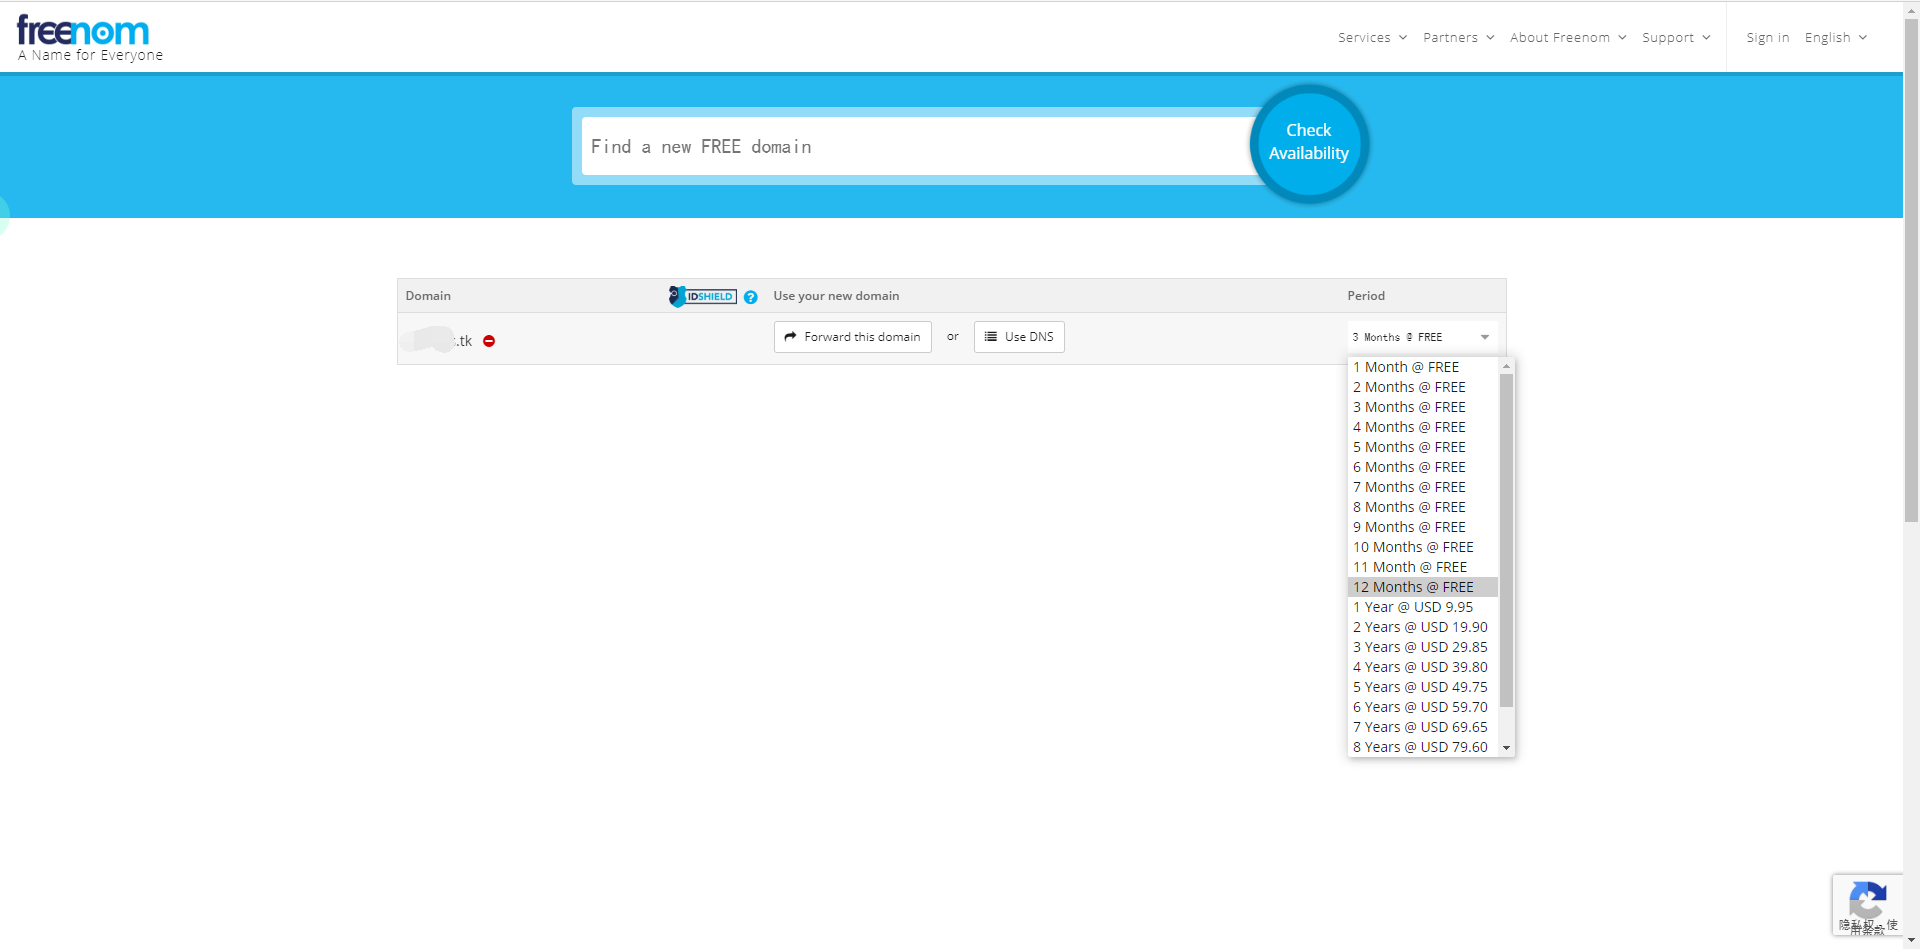Click the Period column header text

point(1366,296)
